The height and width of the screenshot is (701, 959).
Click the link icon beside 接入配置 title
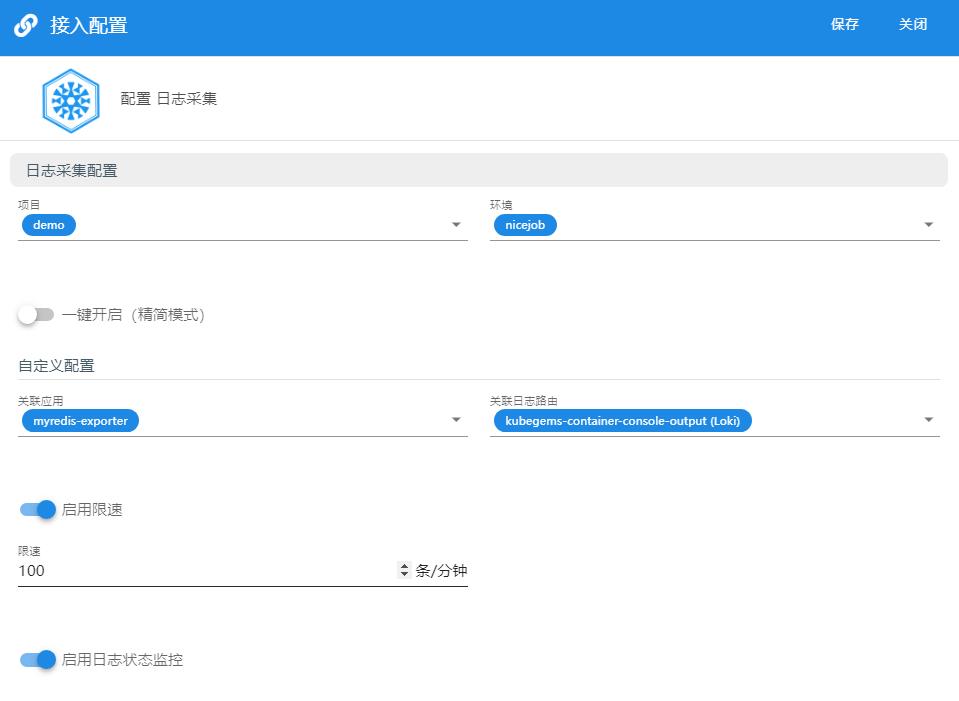26,25
